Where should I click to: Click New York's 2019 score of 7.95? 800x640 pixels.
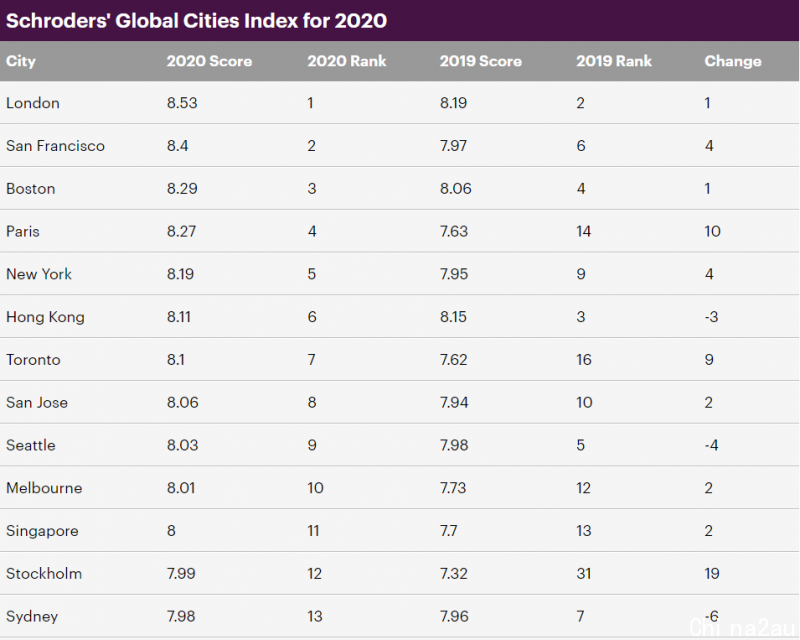(x=454, y=274)
